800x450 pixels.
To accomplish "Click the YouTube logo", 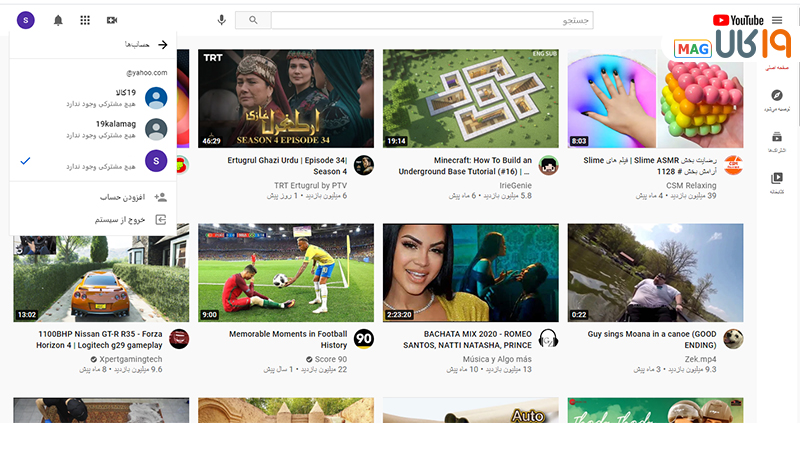I will (x=738, y=20).
